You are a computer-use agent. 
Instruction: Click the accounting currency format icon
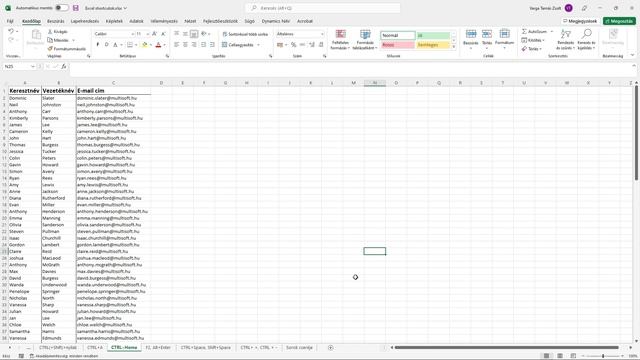pyautogui.click(x=280, y=44)
